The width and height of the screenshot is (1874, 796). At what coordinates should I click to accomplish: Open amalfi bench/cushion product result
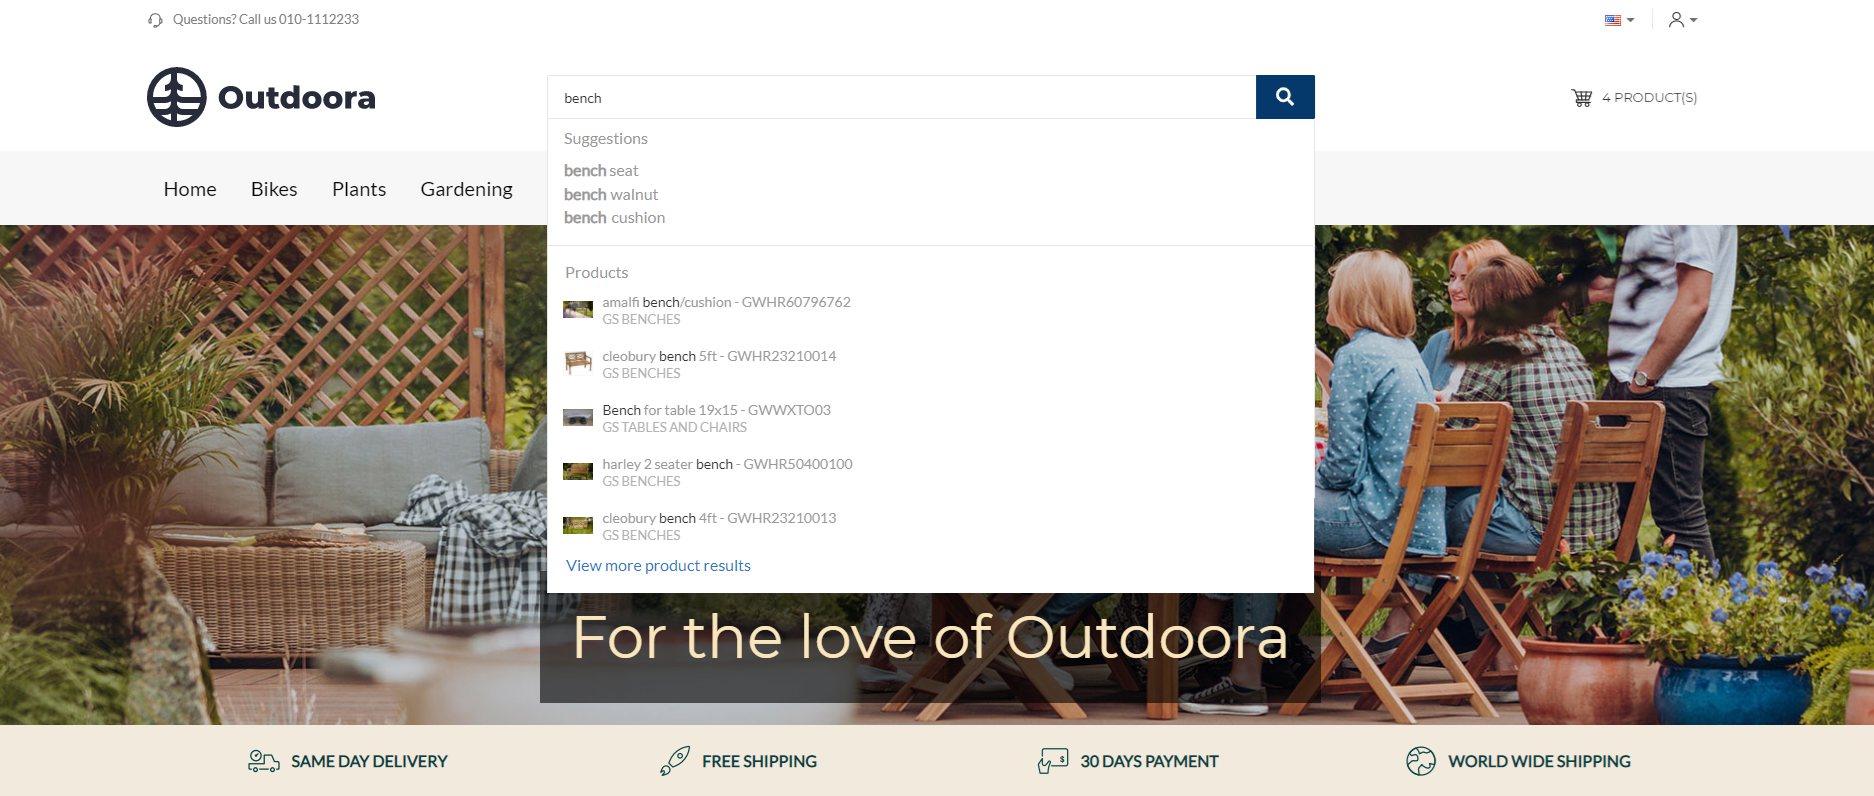point(726,302)
